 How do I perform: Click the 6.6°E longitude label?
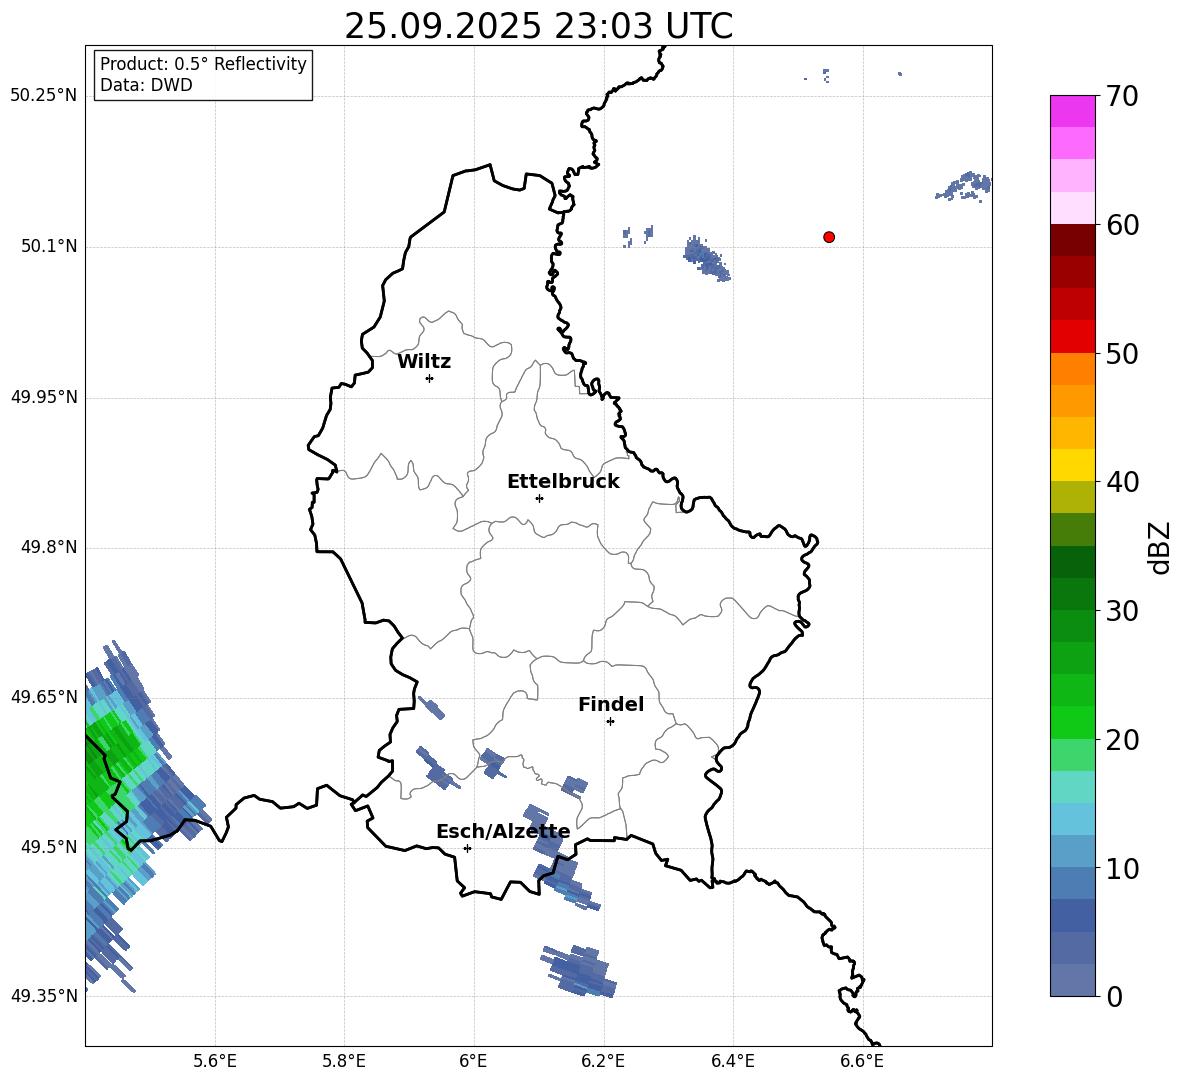coord(862,1061)
